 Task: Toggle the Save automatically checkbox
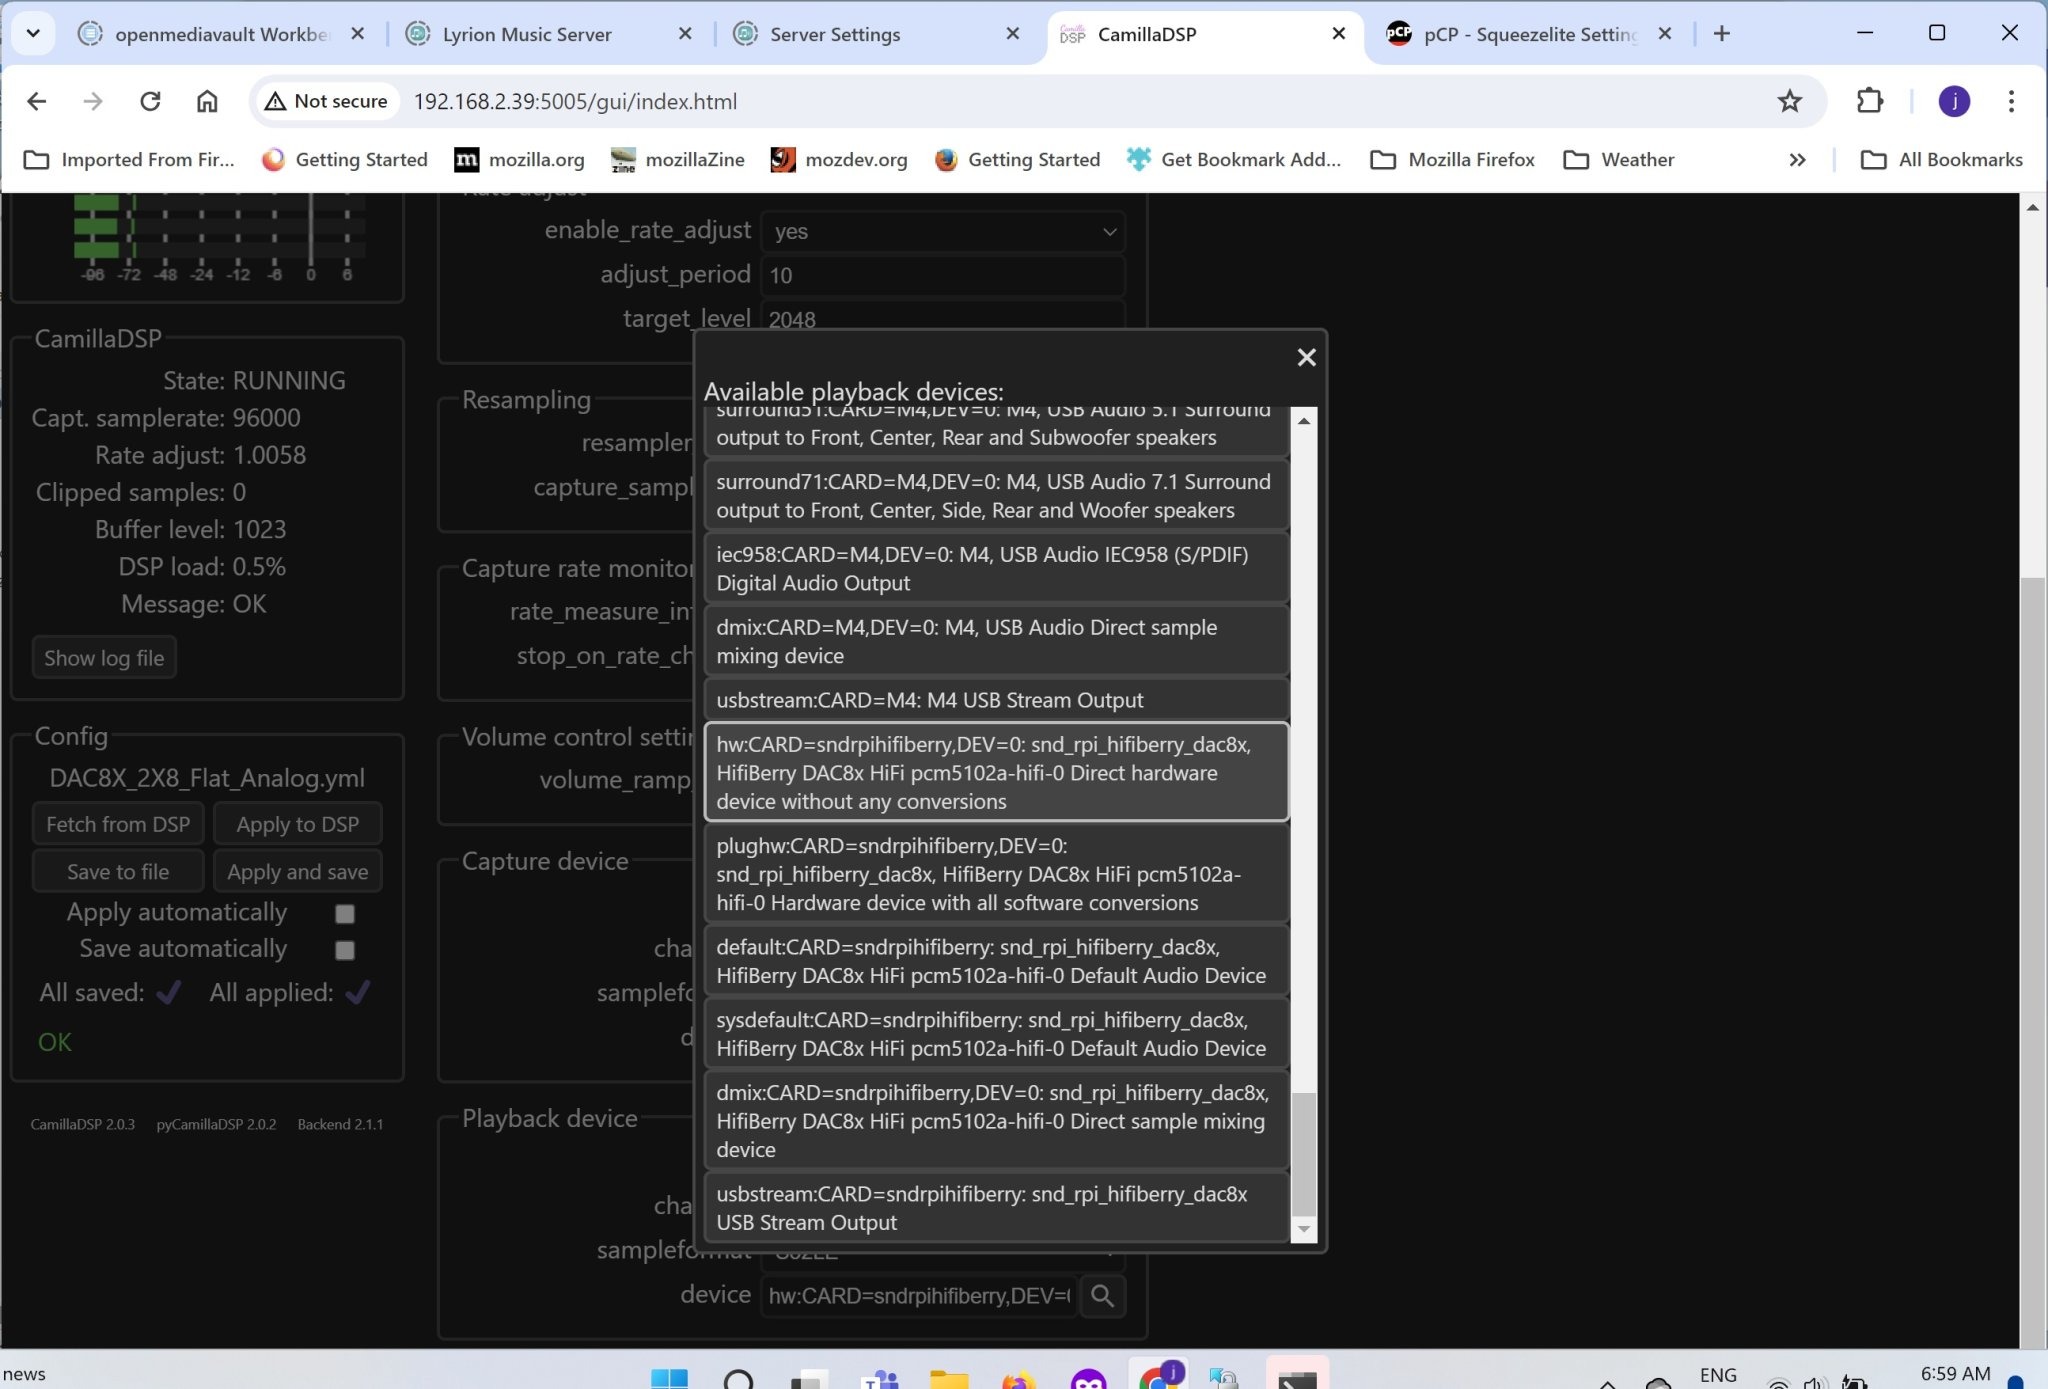[345, 950]
